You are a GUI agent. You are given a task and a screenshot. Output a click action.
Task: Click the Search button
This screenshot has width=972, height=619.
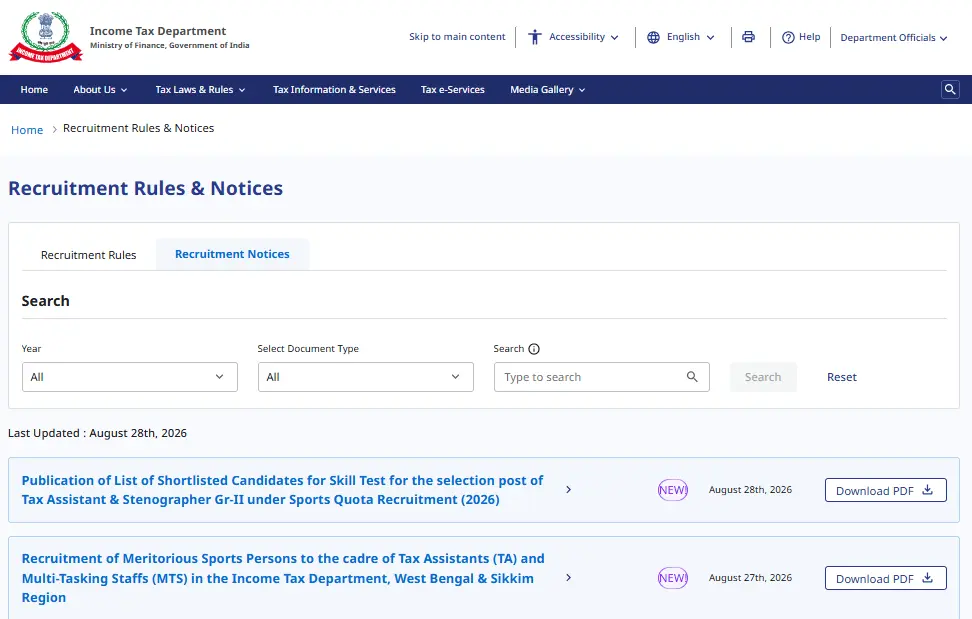point(763,377)
